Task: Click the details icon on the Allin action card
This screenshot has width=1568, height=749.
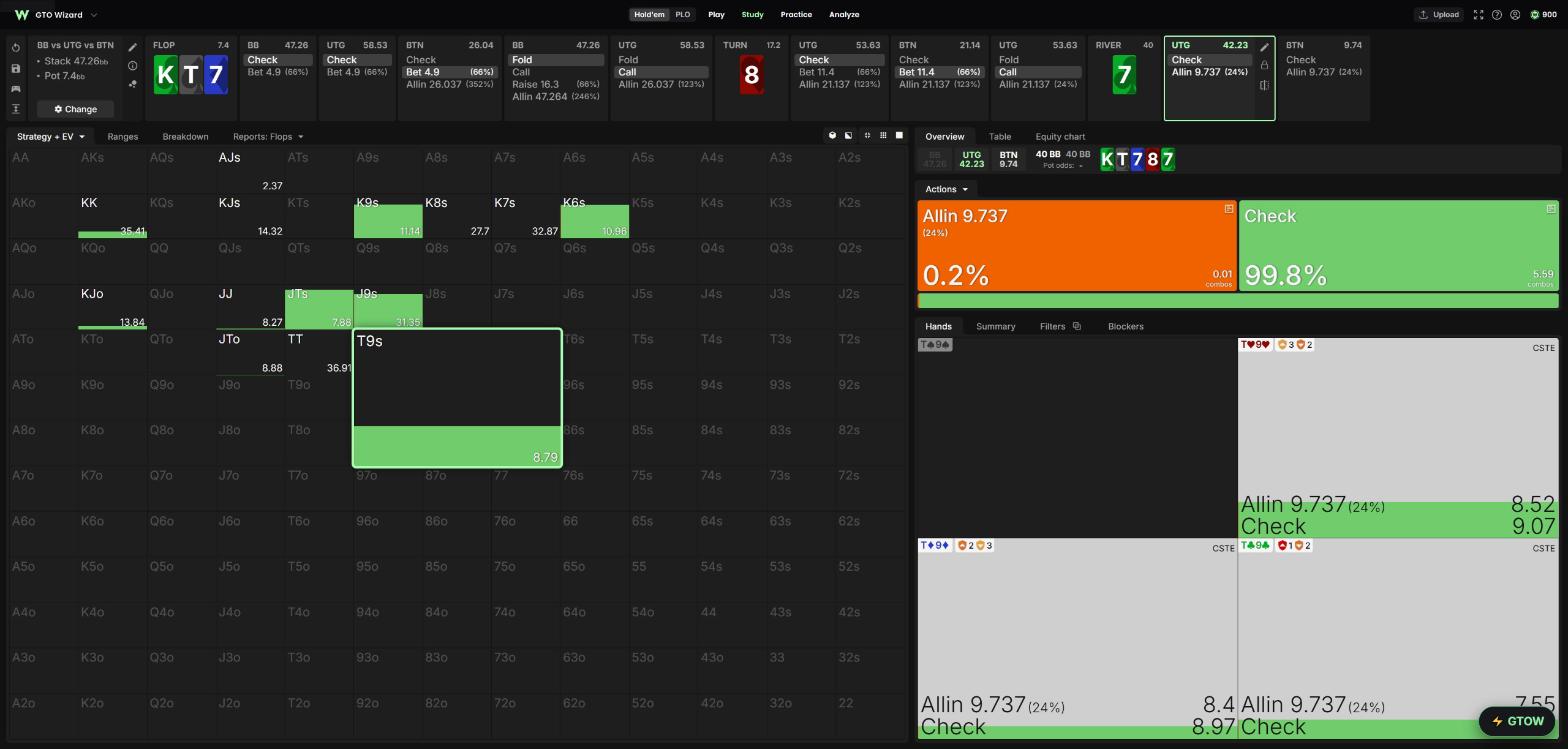Action: pos(1228,209)
